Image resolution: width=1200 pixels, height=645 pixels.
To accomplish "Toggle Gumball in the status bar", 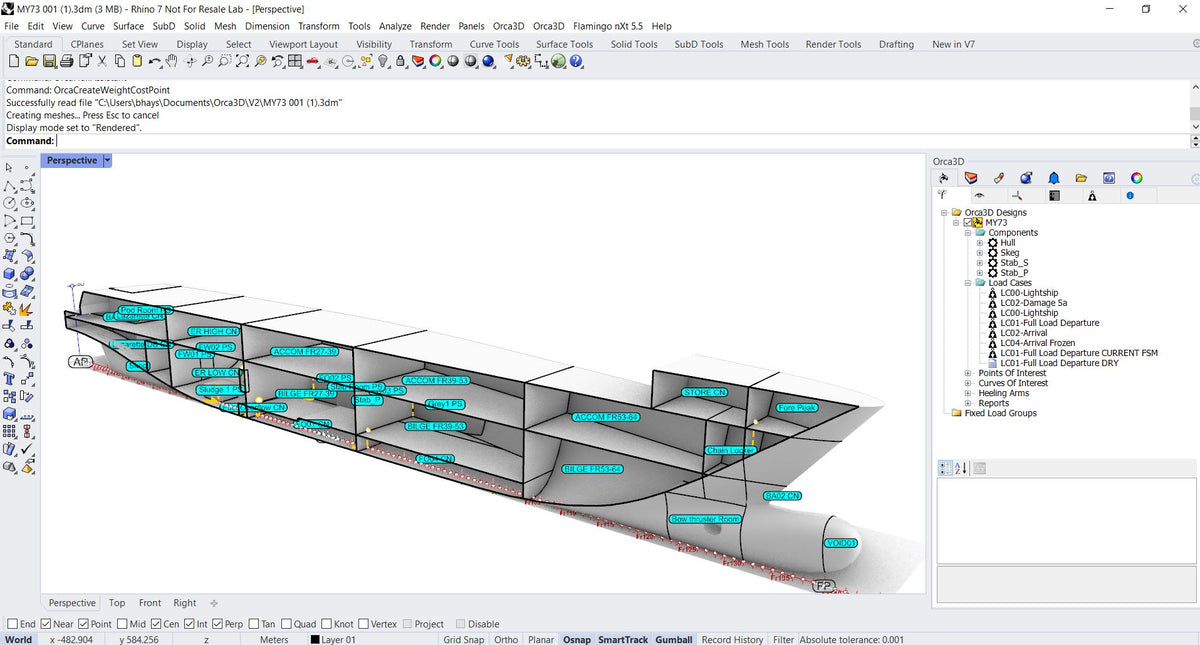I will click(673, 639).
